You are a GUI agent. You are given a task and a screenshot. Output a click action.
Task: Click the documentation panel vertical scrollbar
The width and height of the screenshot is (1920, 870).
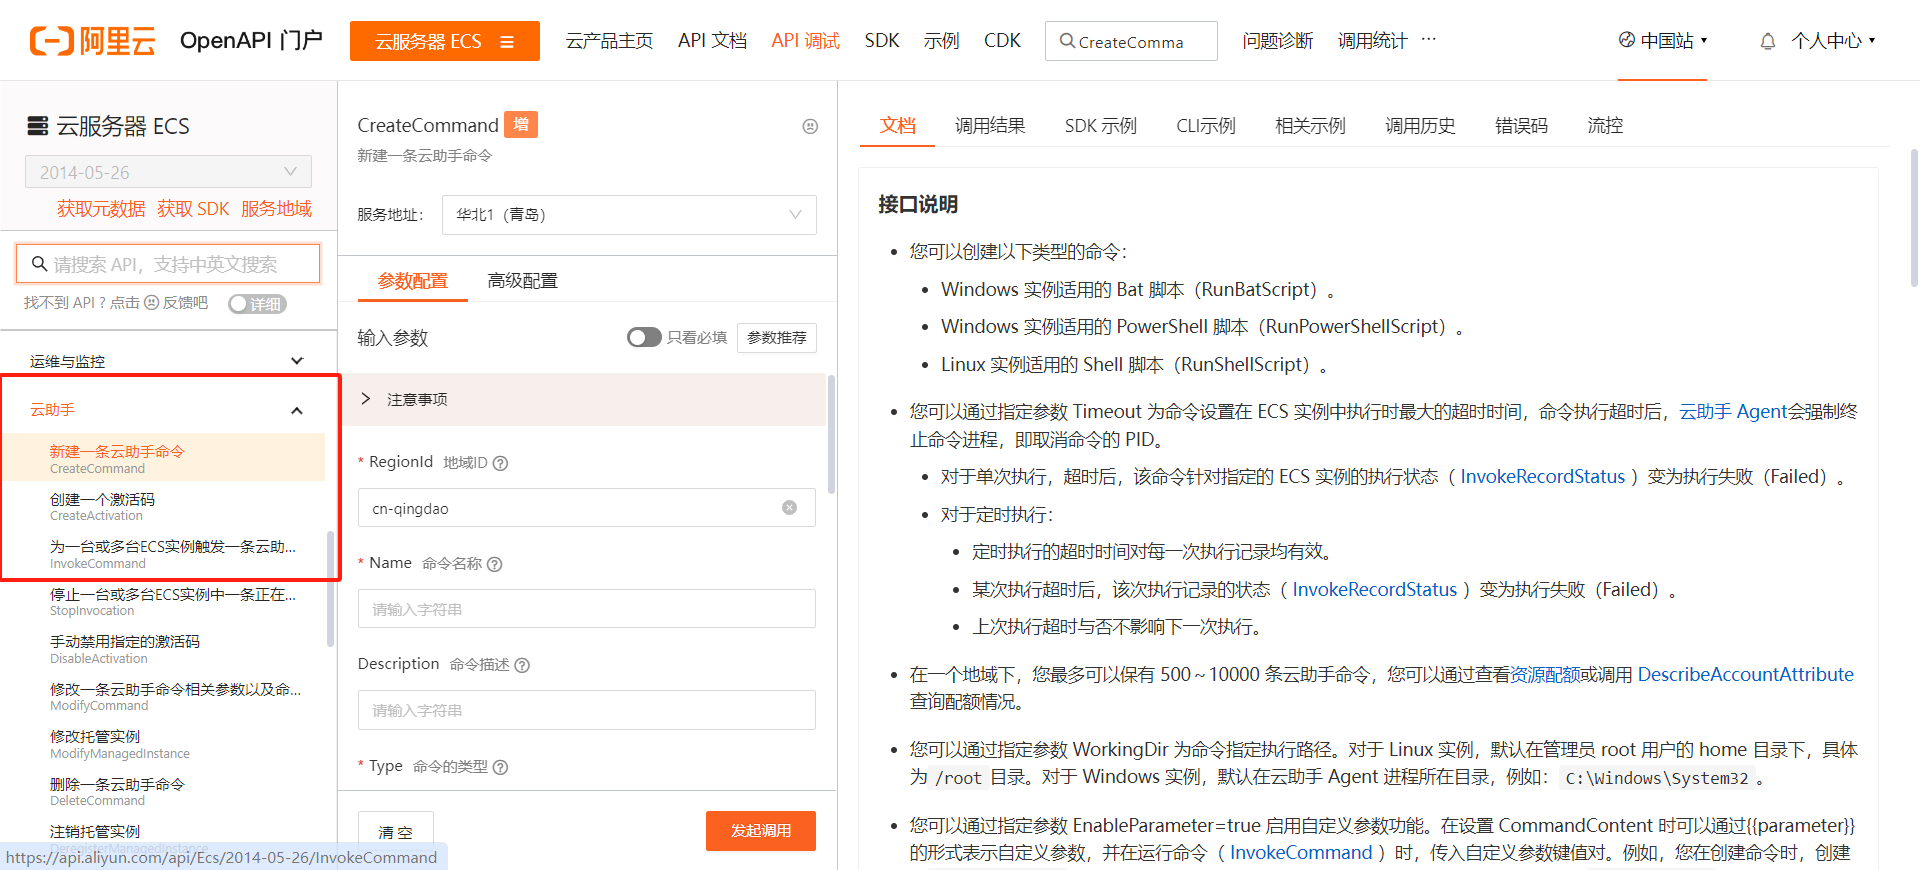click(x=1914, y=220)
